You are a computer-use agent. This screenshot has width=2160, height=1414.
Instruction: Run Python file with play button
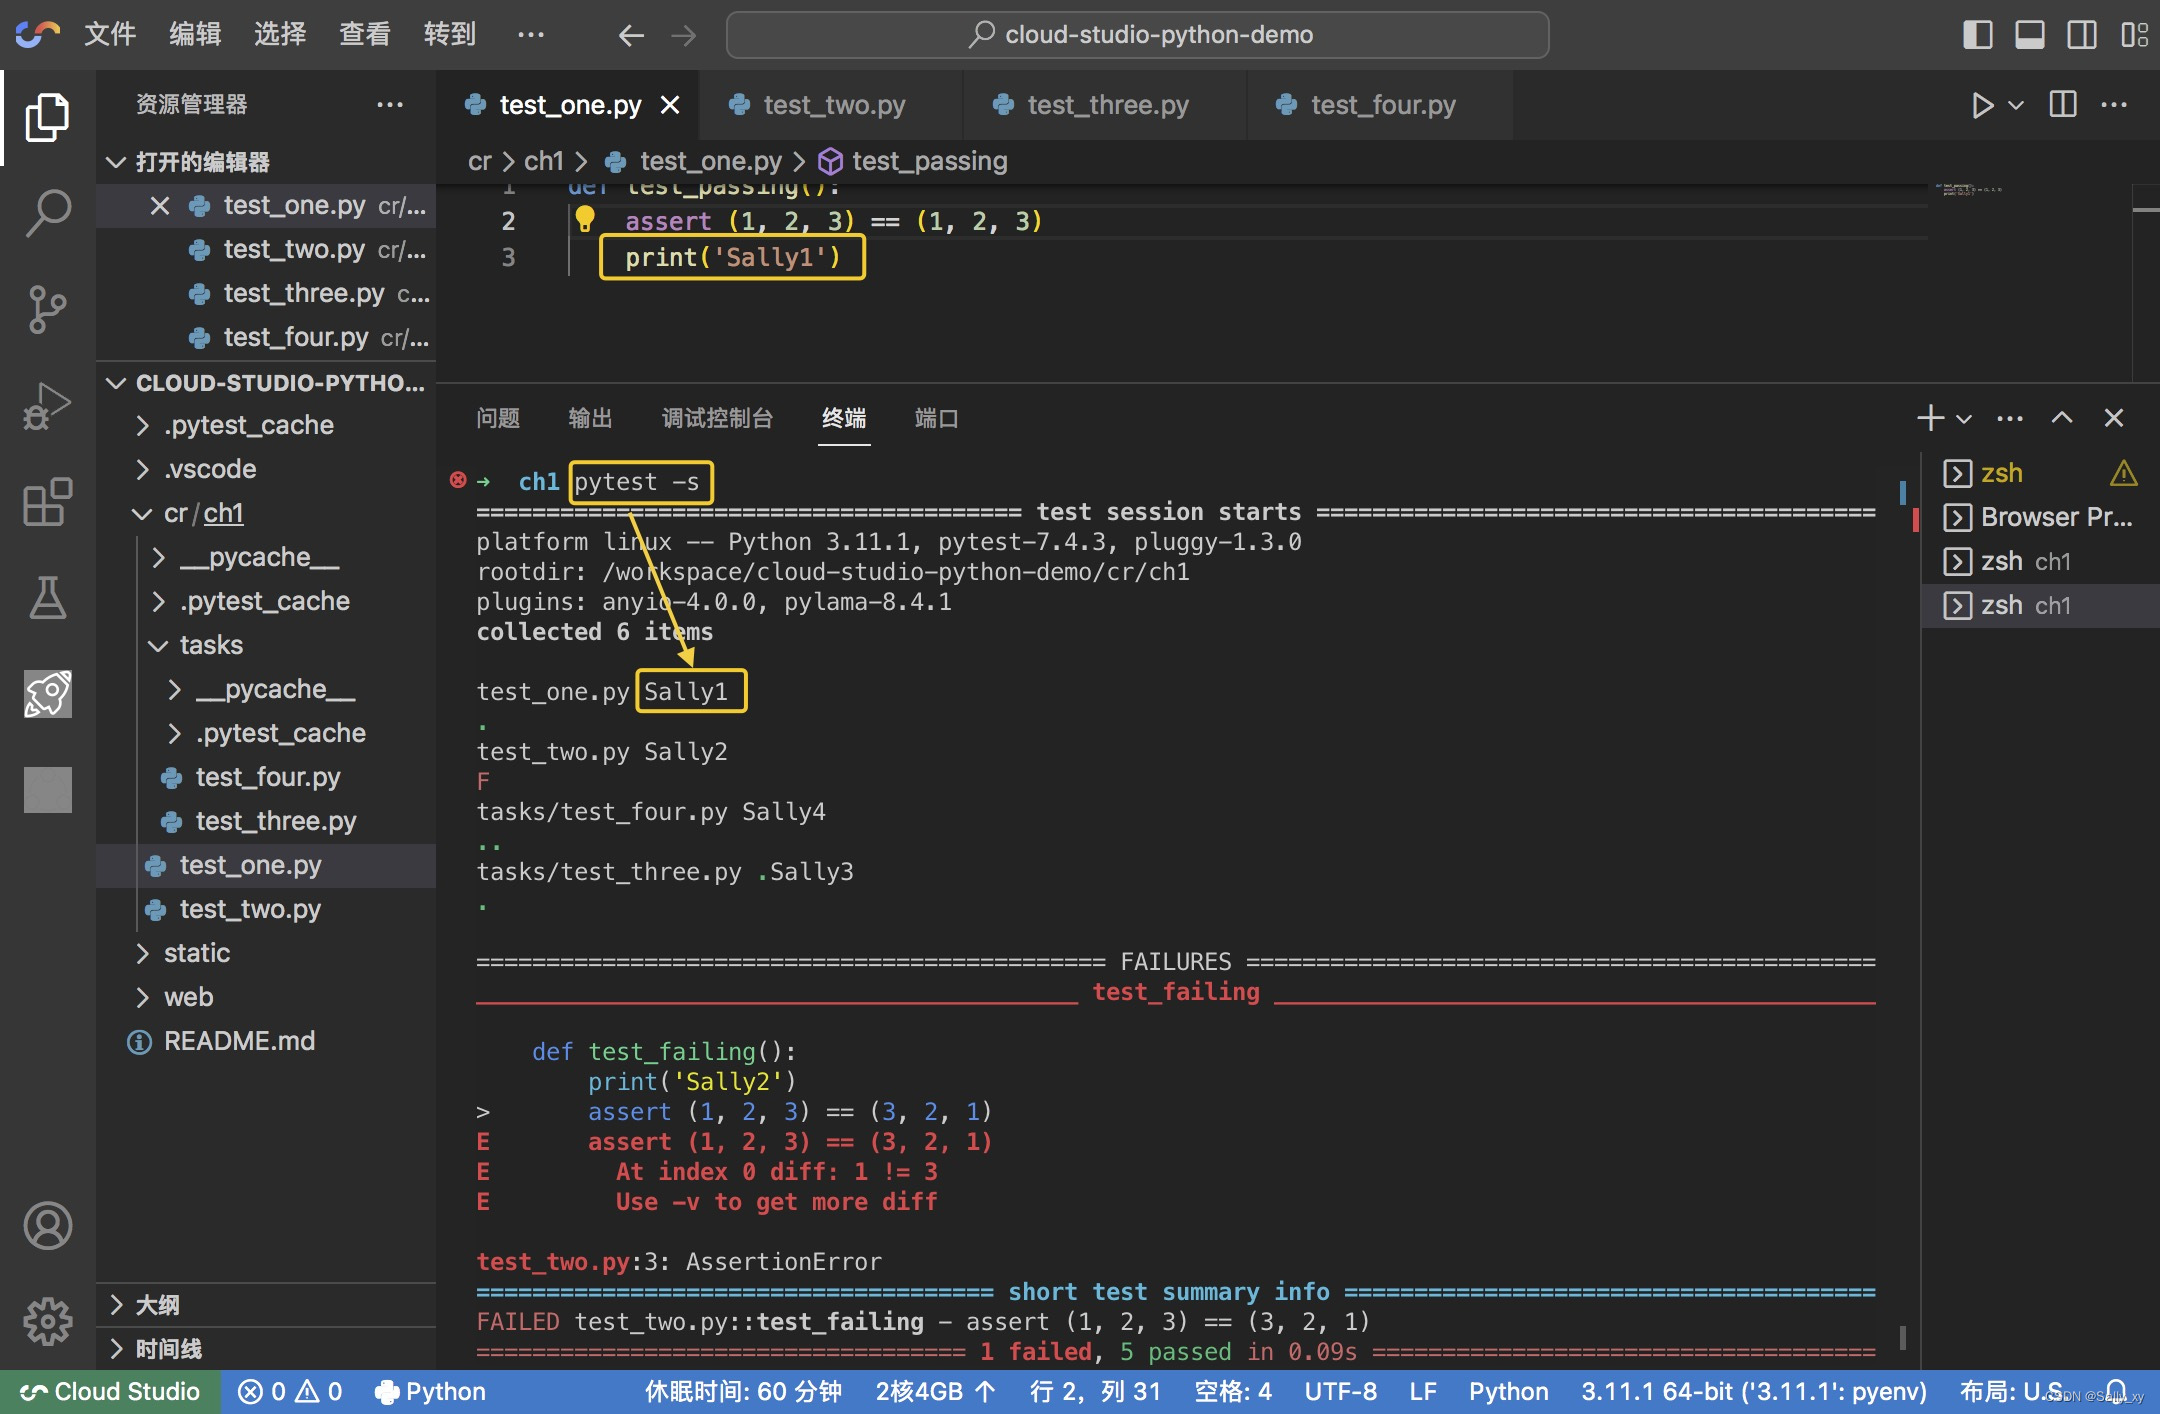click(x=1981, y=105)
